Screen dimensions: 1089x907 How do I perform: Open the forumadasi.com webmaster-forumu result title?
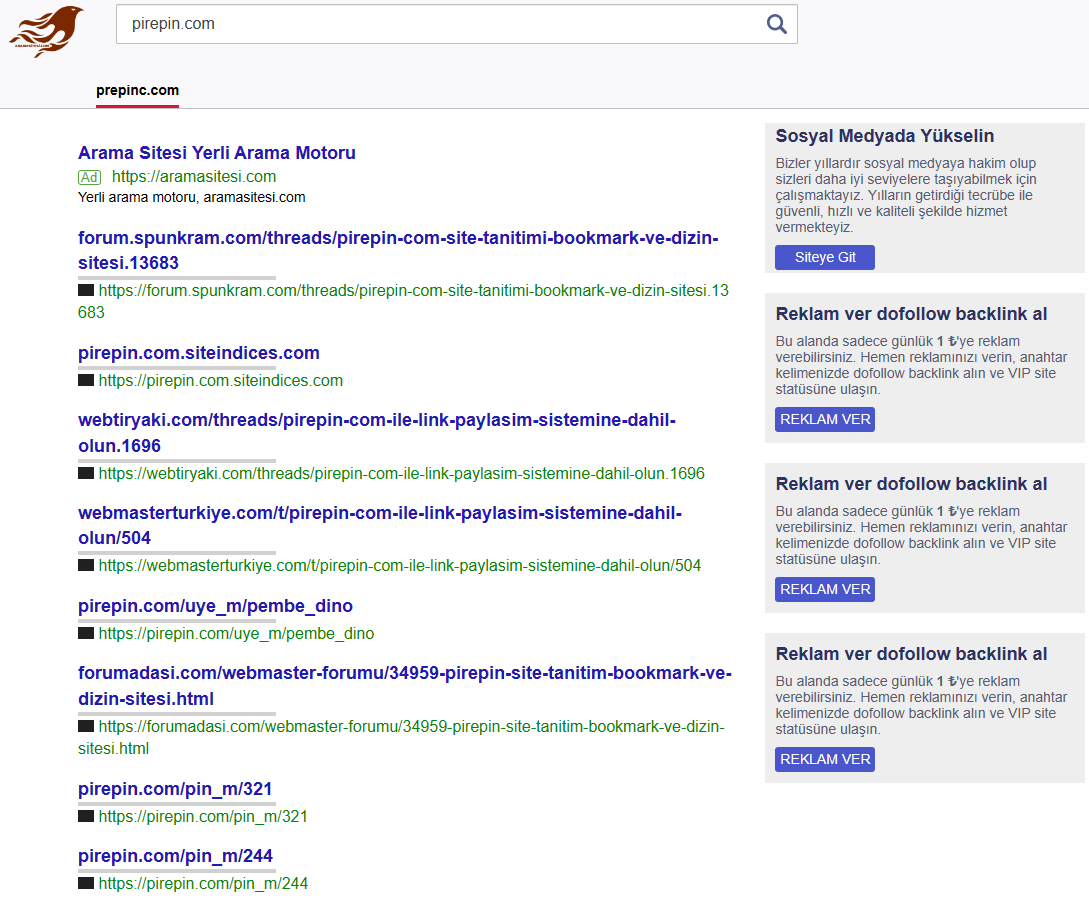click(405, 685)
